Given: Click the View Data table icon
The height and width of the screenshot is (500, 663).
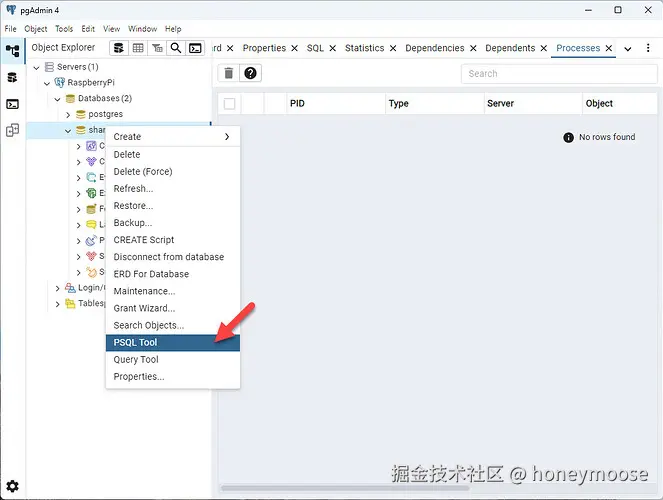Looking at the screenshot, I should pos(138,48).
